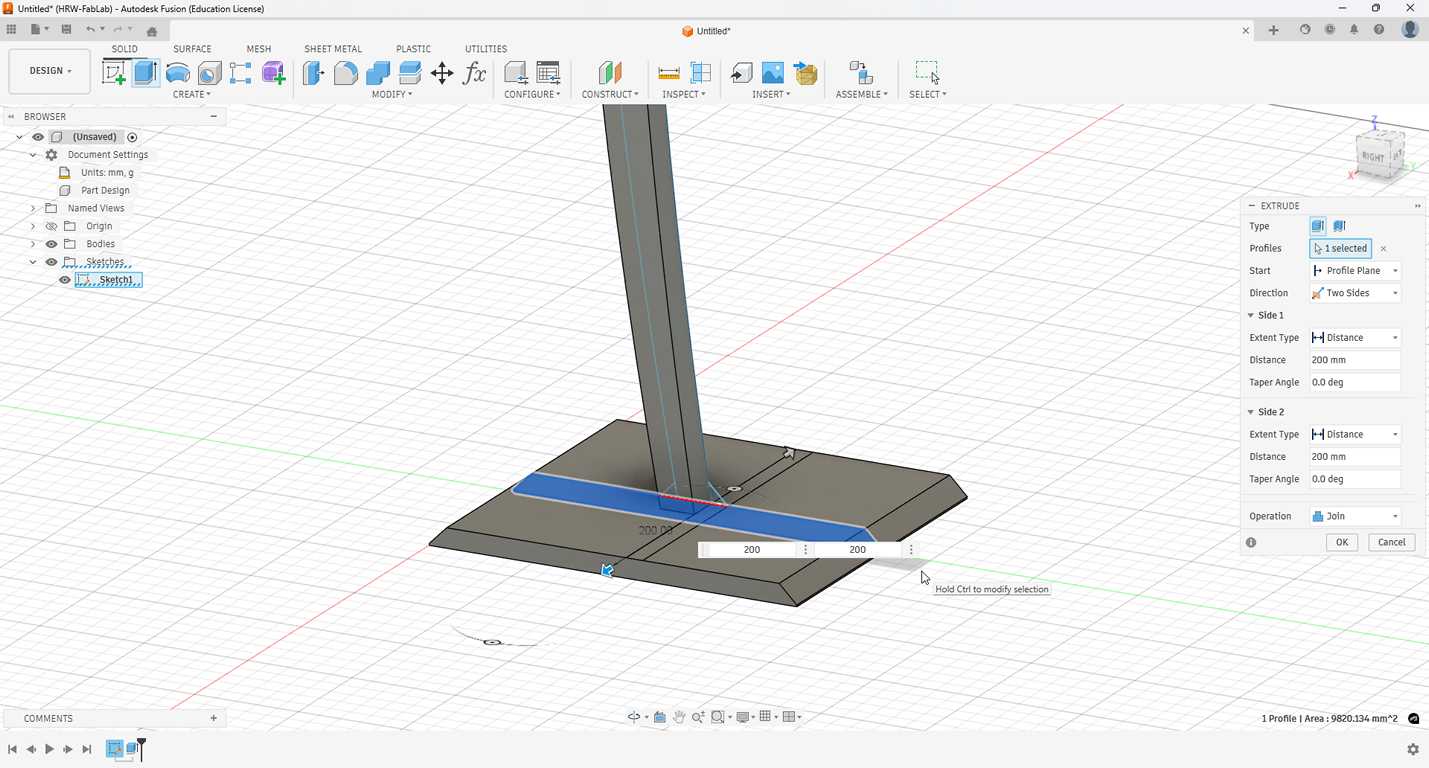Open the Direction Two Sides dropdown
The image size is (1429, 768).
pos(1355,293)
